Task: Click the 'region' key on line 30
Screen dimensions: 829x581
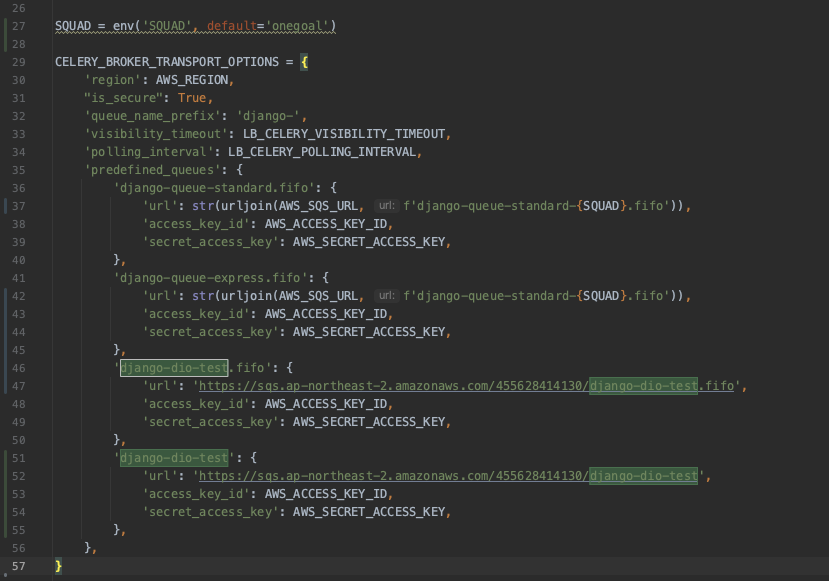Action: pos(113,80)
